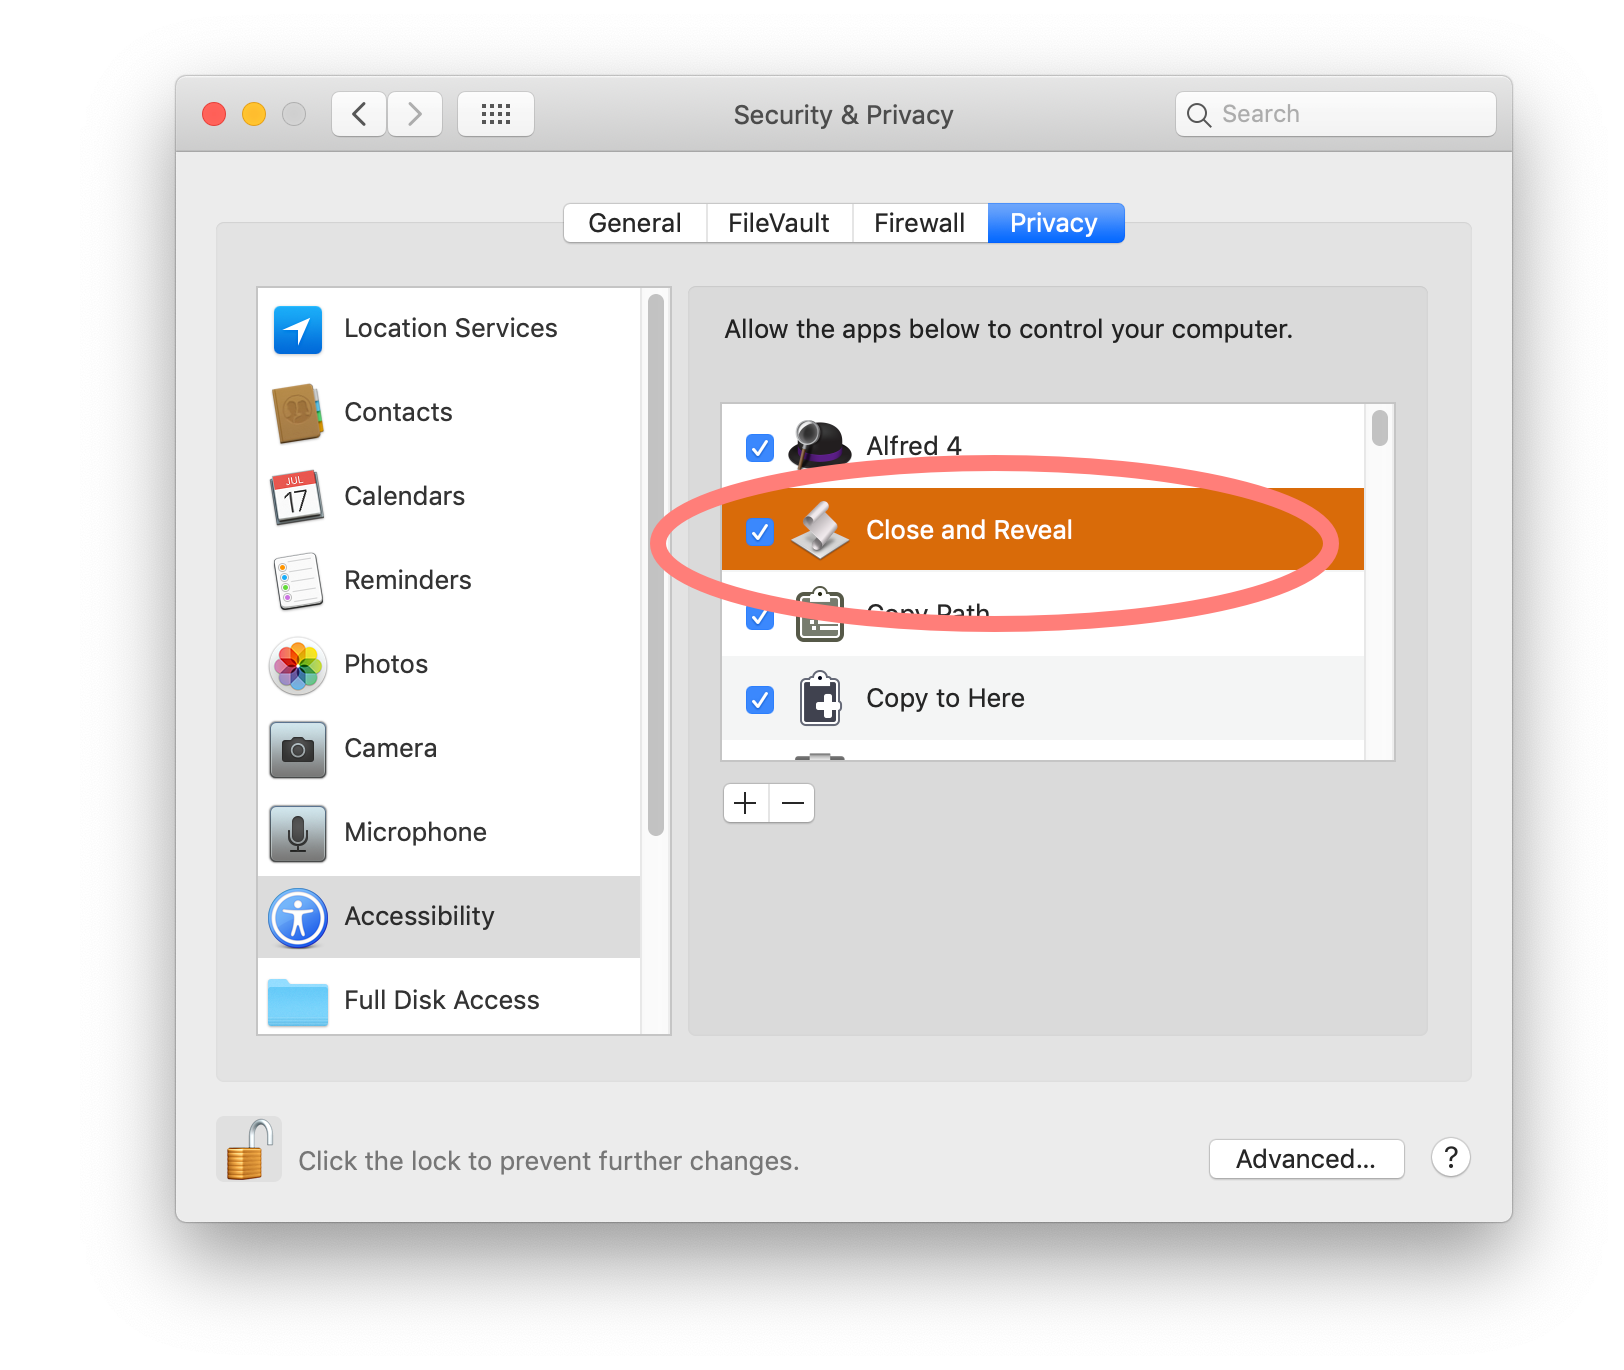The width and height of the screenshot is (1624, 1370).
Task: Toggle the Copy to Here checkbox
Action: tap(760, 699)
